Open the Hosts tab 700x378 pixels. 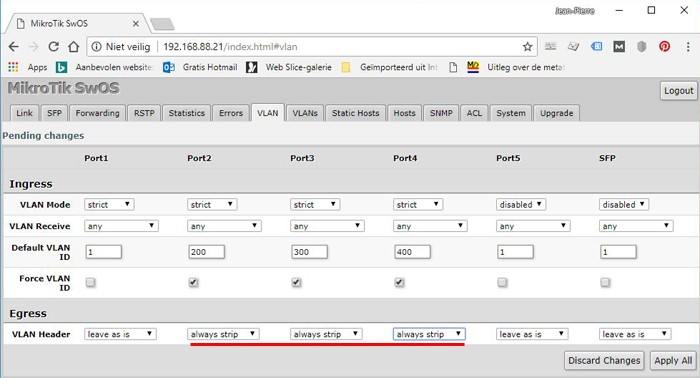(x=404, y=113)
